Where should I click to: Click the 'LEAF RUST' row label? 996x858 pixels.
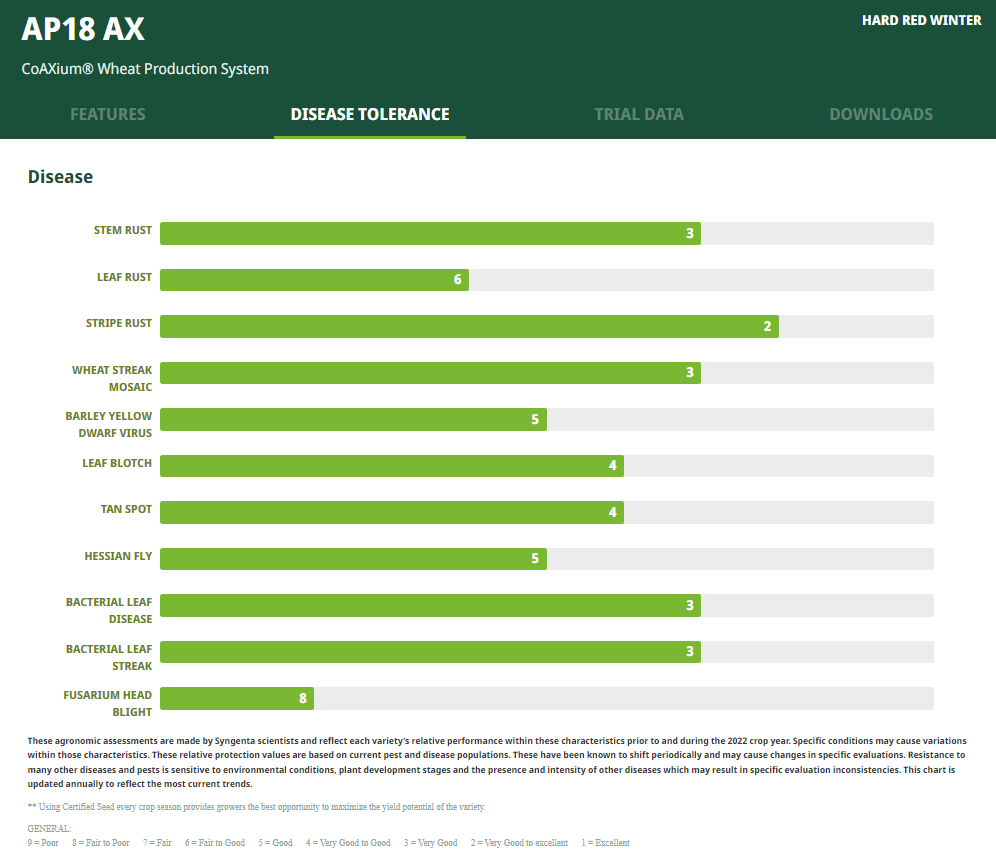click(124, 277)
